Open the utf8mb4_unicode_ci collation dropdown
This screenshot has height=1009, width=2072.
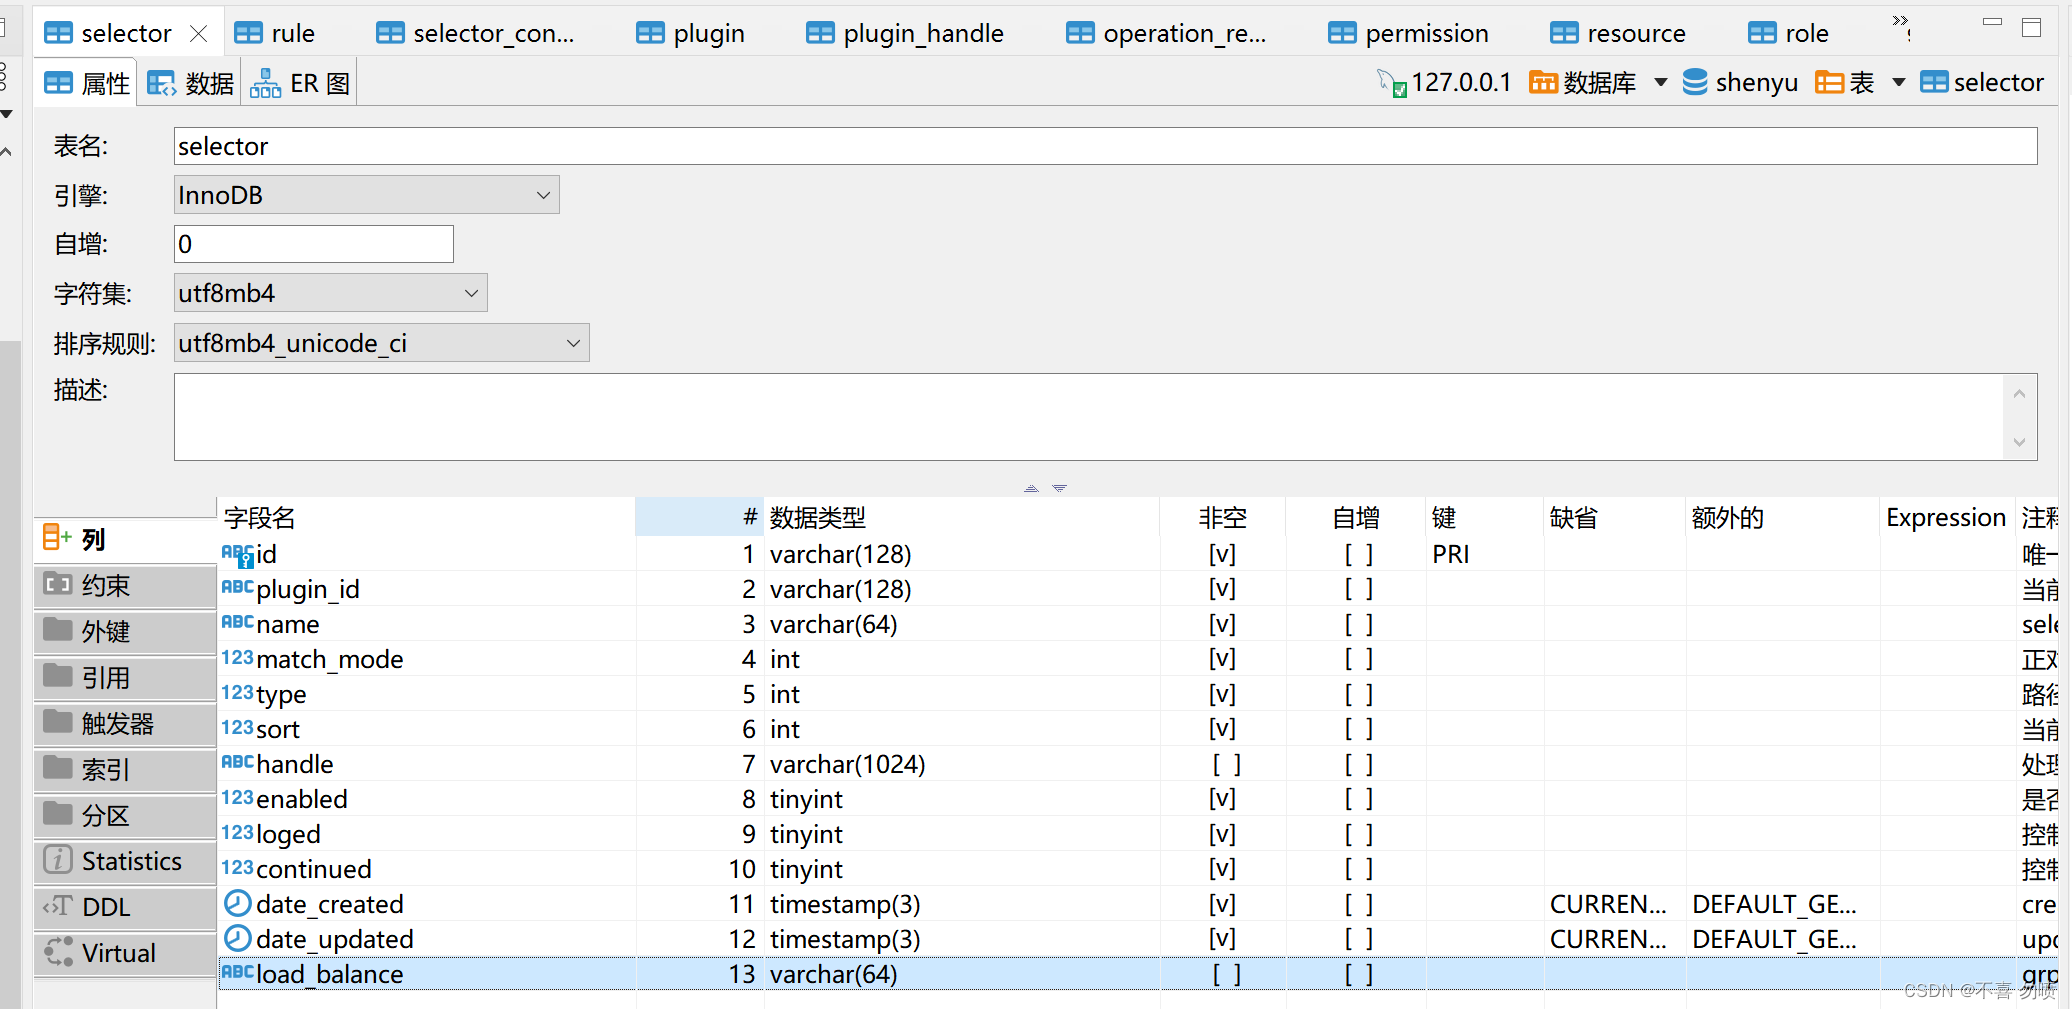click(381, 343)
